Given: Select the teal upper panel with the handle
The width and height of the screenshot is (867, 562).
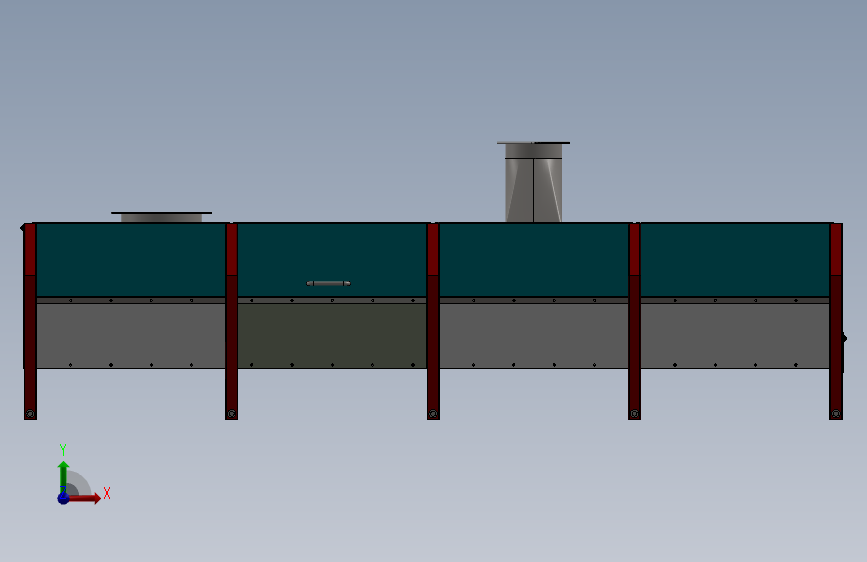Looking at the screenshot, I should [332, 259].
